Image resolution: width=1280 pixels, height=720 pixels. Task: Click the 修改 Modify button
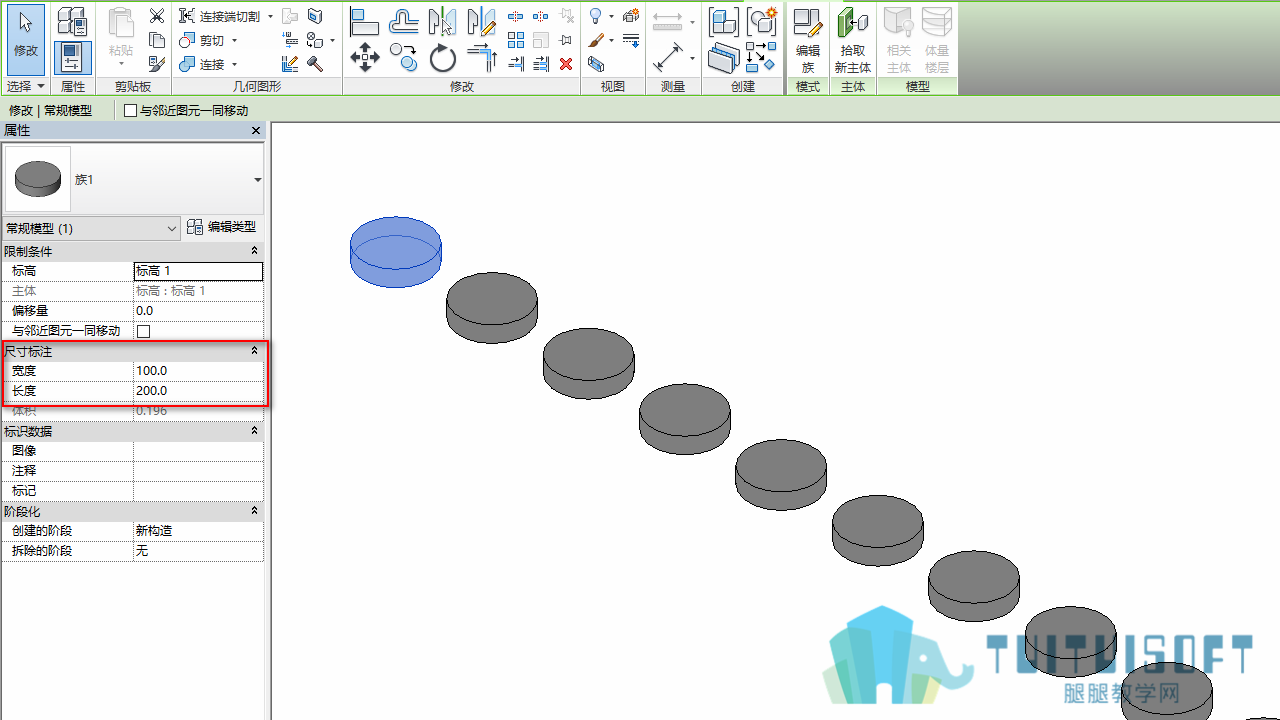point(26,39)
